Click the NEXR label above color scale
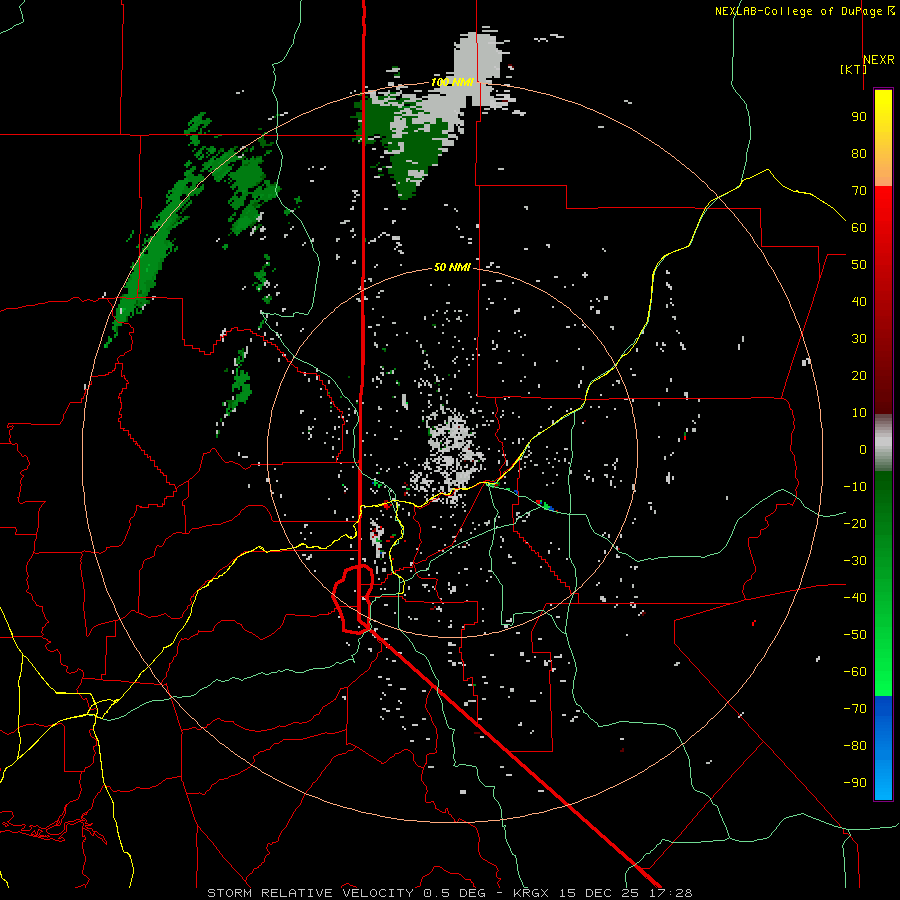The width and height of the screenshot is (900, 900). point(879,60)
